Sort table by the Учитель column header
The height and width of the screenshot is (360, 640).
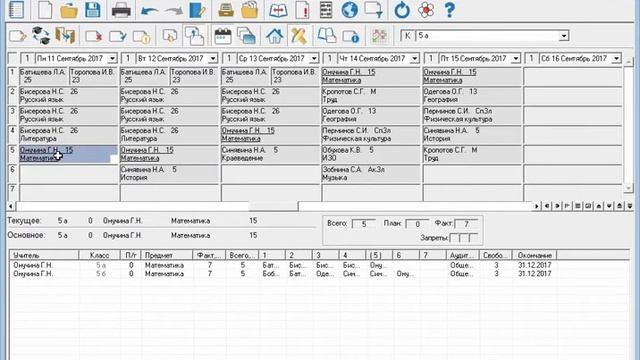coord(44,255)
